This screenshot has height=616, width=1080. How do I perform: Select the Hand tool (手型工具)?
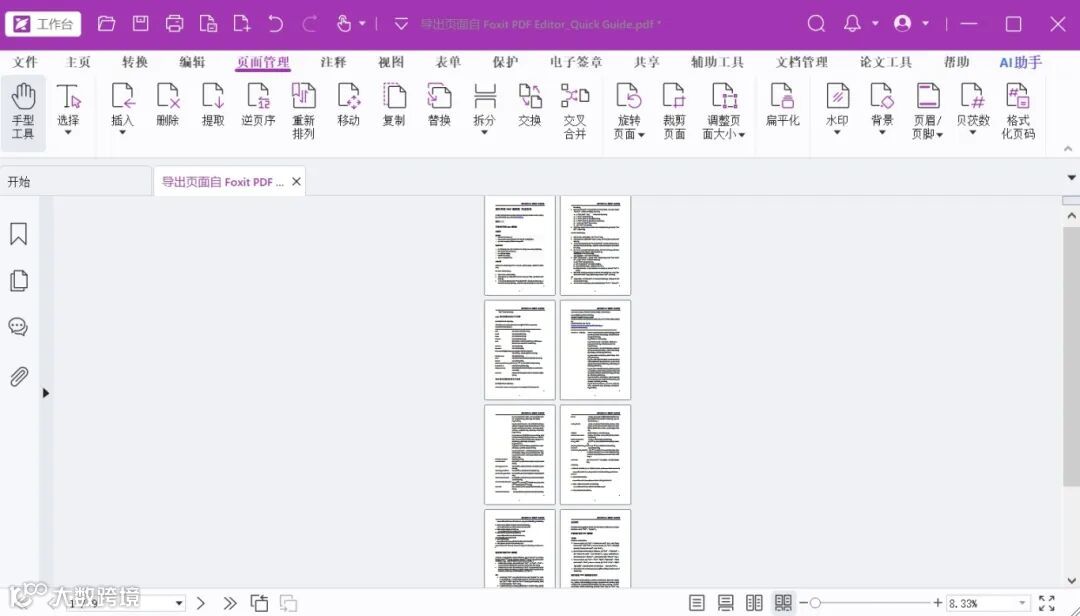click(23, 112)
